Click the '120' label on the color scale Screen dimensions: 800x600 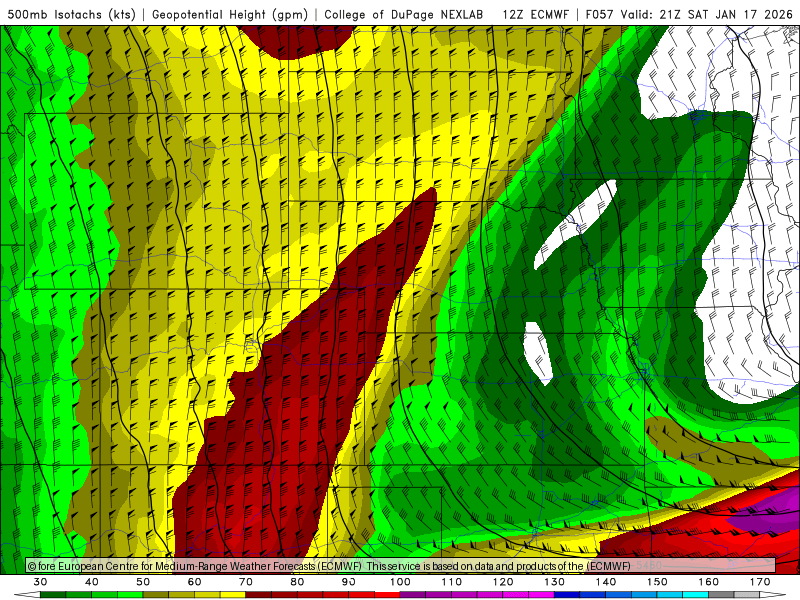503,582
